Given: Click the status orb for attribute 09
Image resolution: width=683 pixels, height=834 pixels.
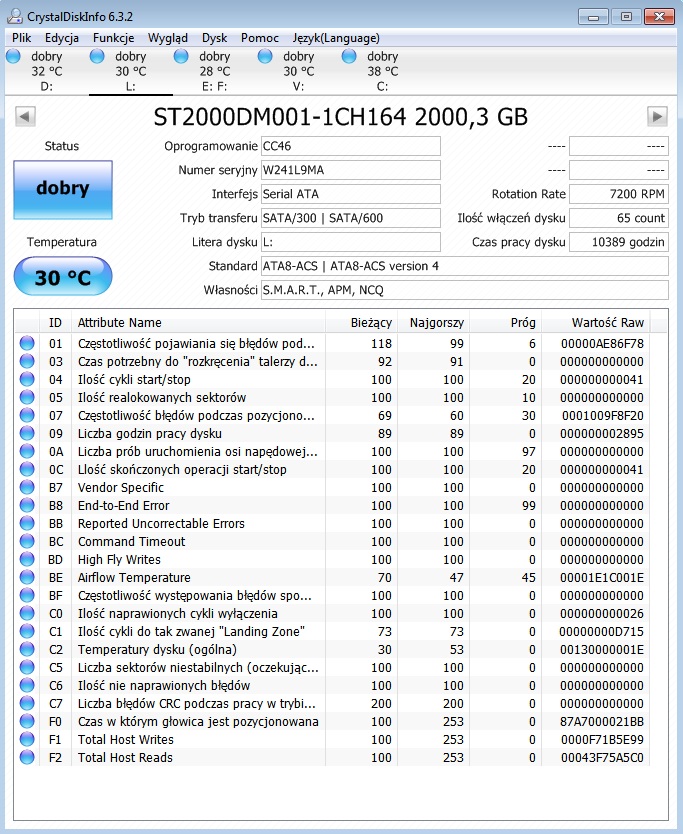Looking at the screenshot, I should (x=27, y=433).
